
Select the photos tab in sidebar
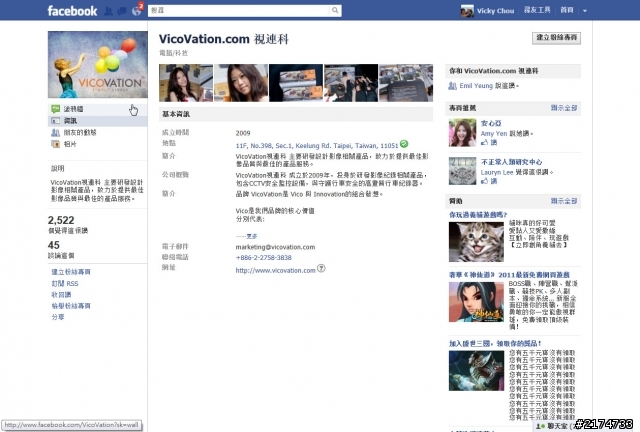[x=98, y=144]
